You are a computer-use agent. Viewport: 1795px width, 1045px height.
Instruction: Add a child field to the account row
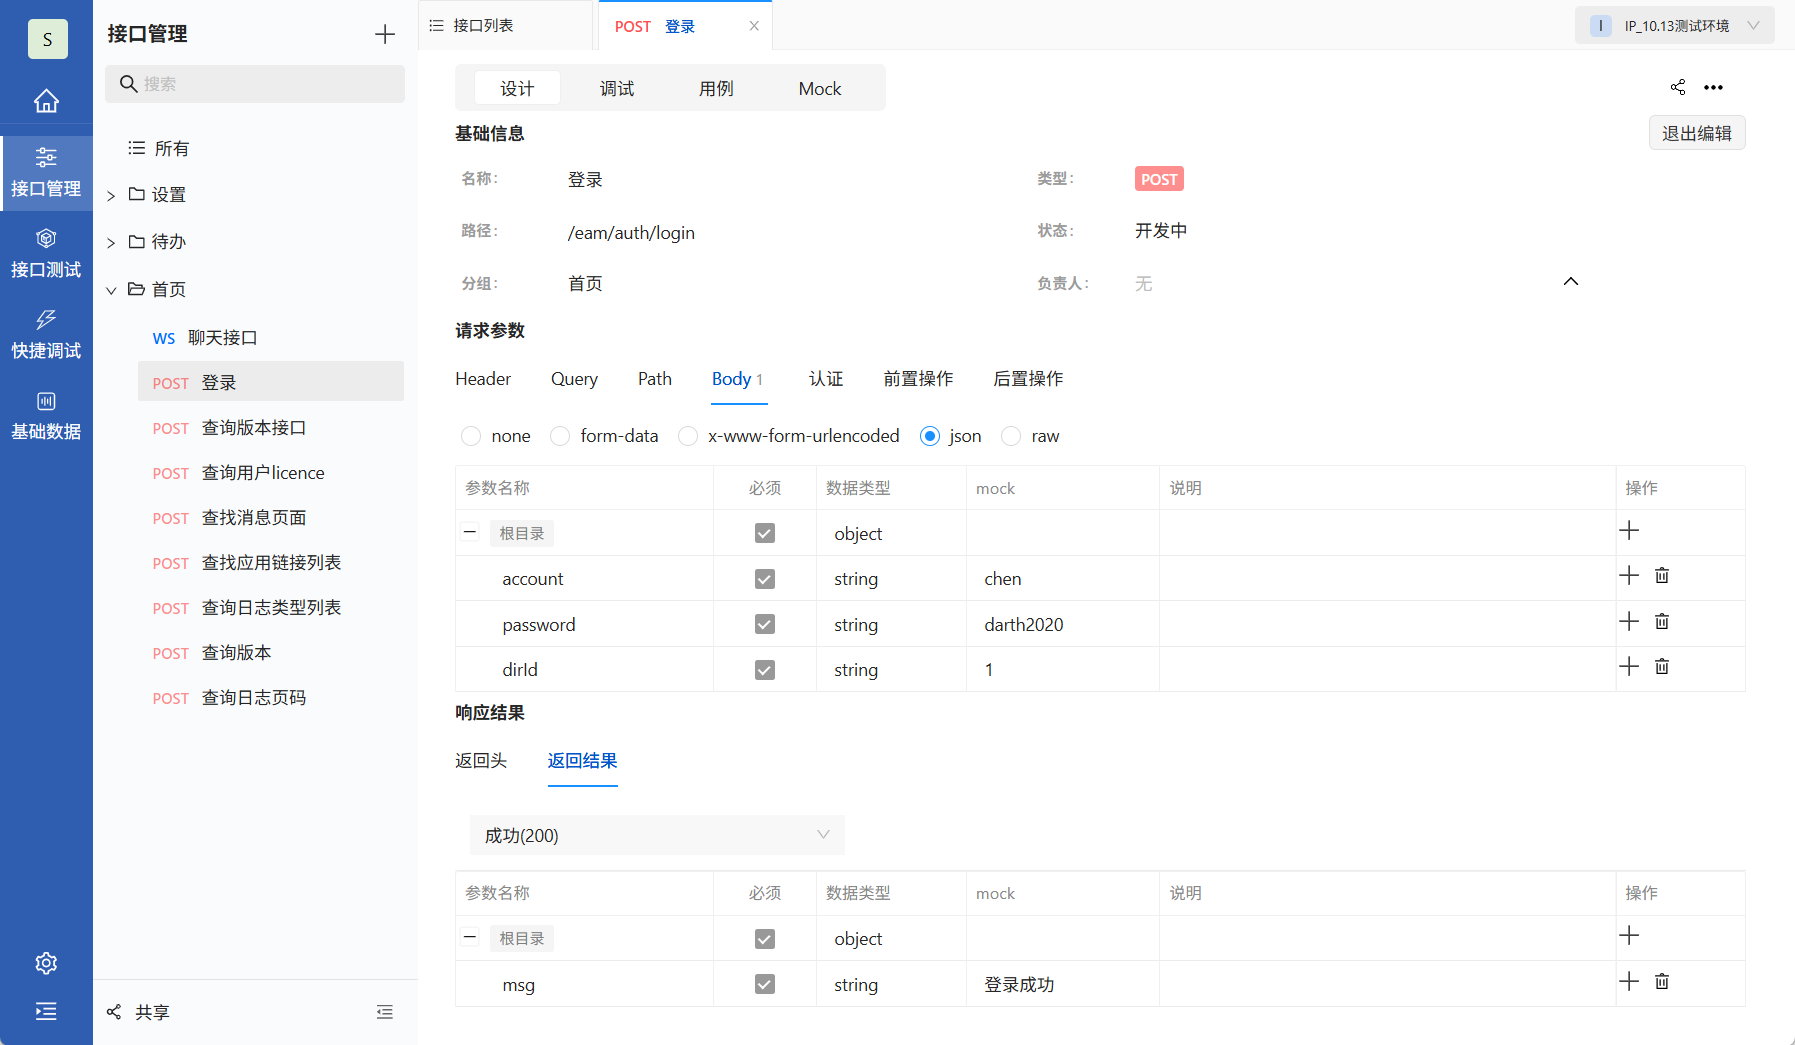(1630, 575)
